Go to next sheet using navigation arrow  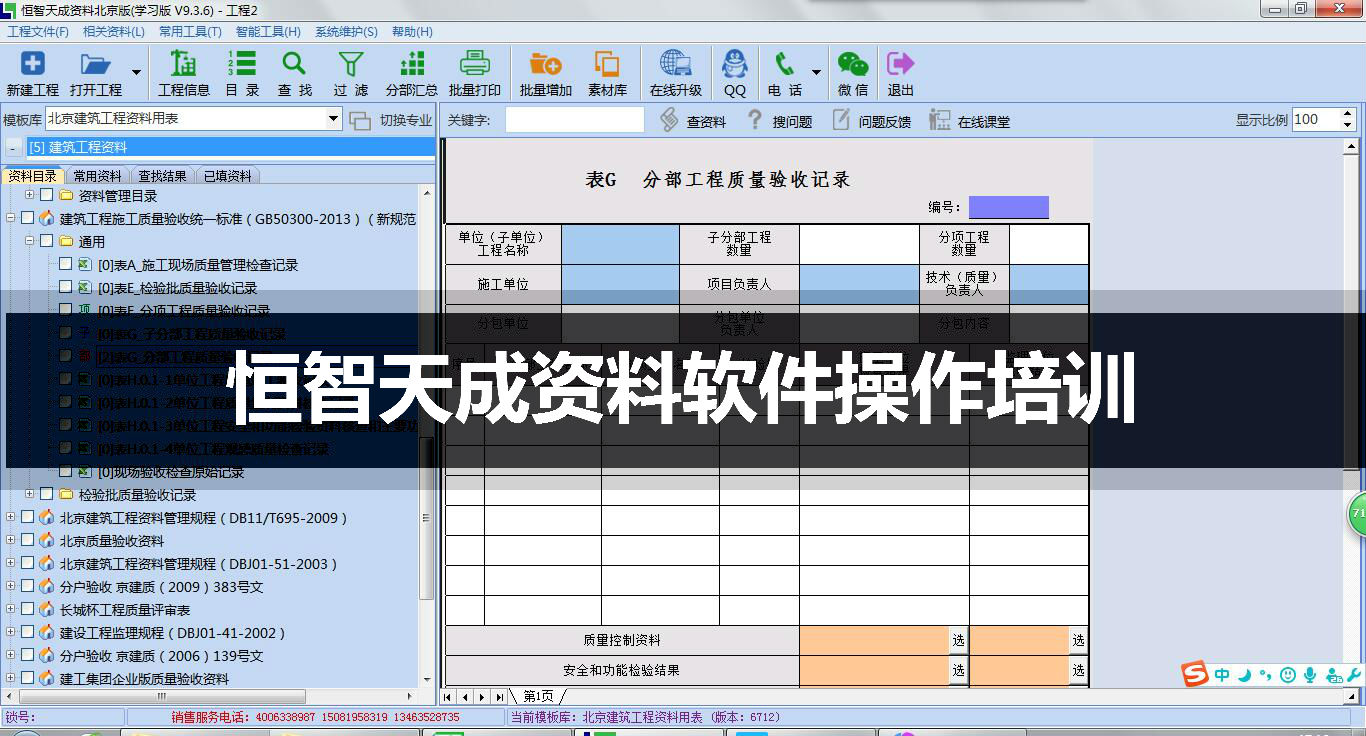click(x=482, y=697)
